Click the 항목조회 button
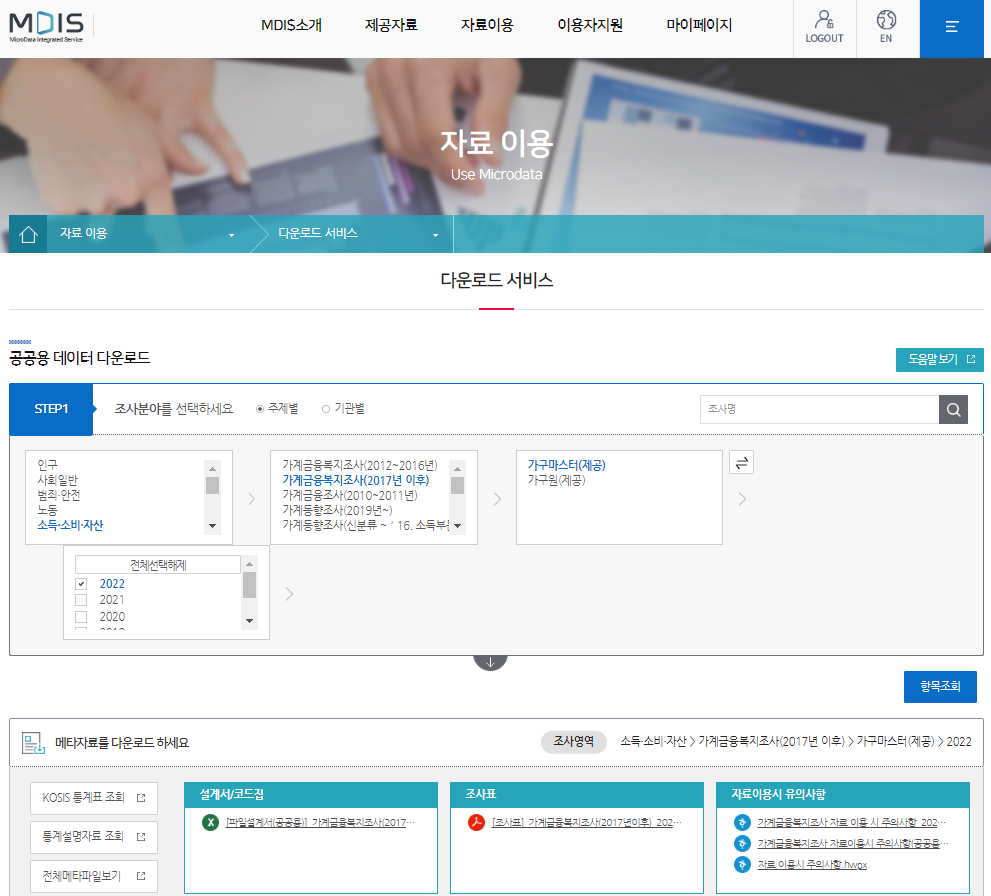The image size is (991, 896). tap(940, 687)
